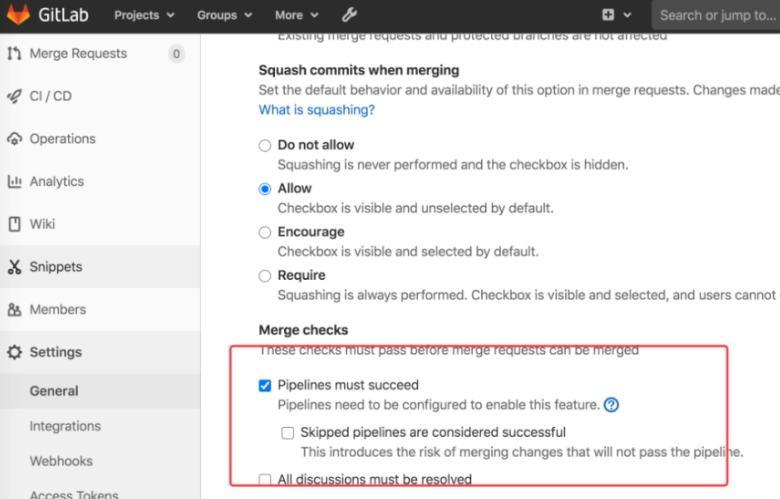Open the Wiki book icon
This screenshot has height=499, width=780.
pos(14,224)
